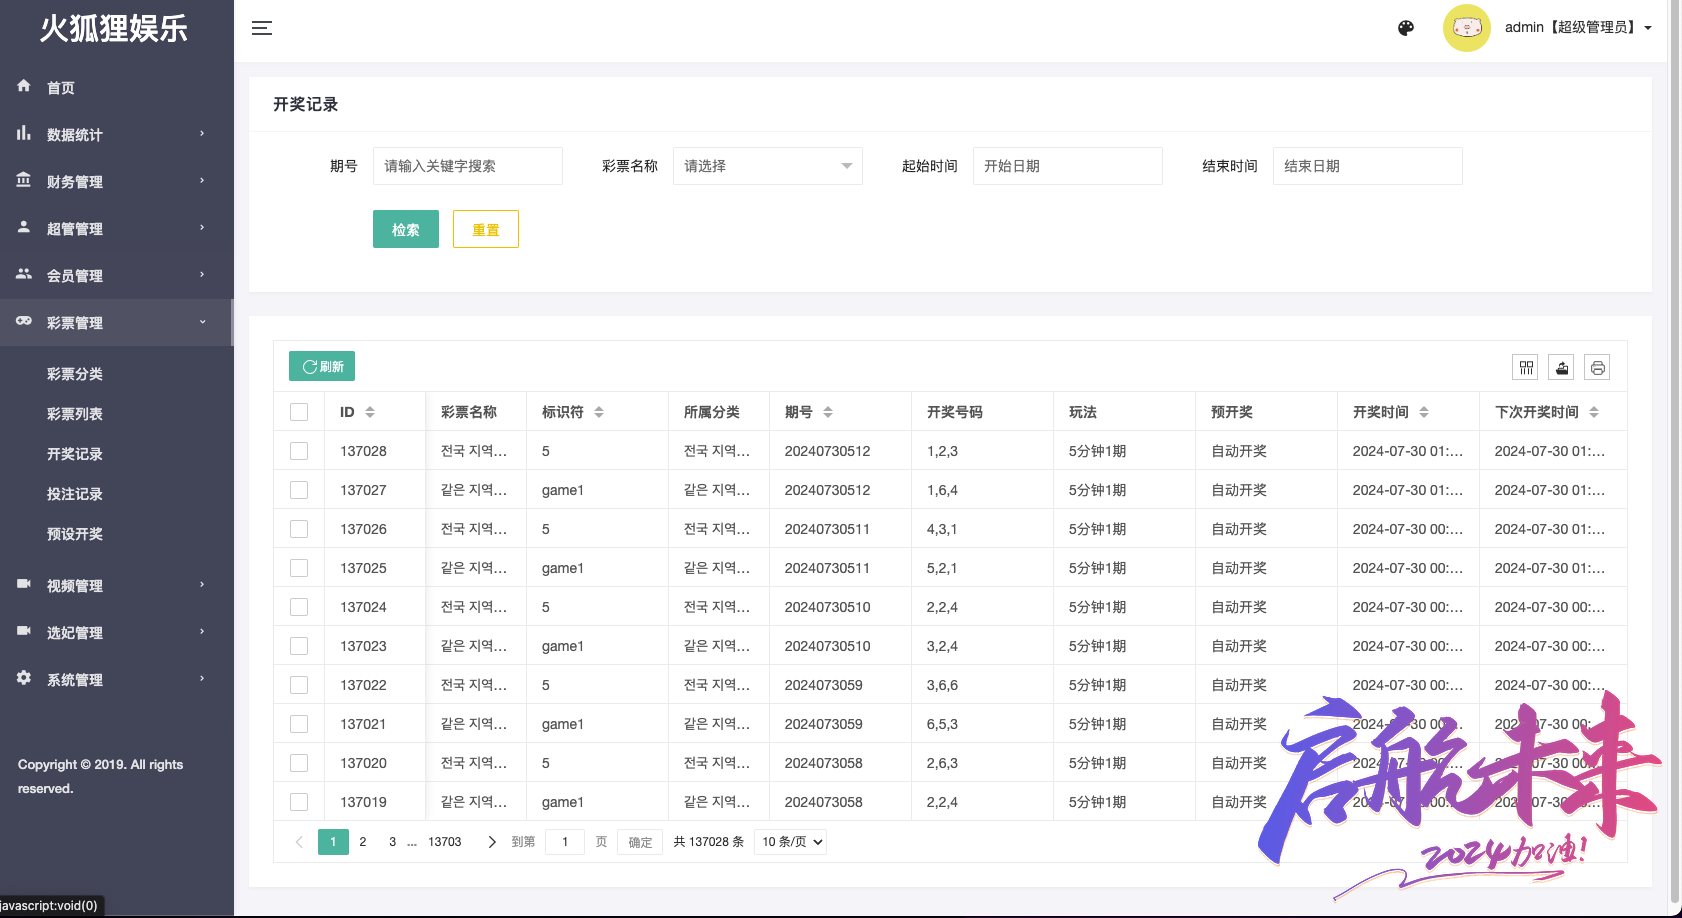Toggle the select-all header checkbox
This screenshot has width=1682, height=918.
click(x=299, y=412)
